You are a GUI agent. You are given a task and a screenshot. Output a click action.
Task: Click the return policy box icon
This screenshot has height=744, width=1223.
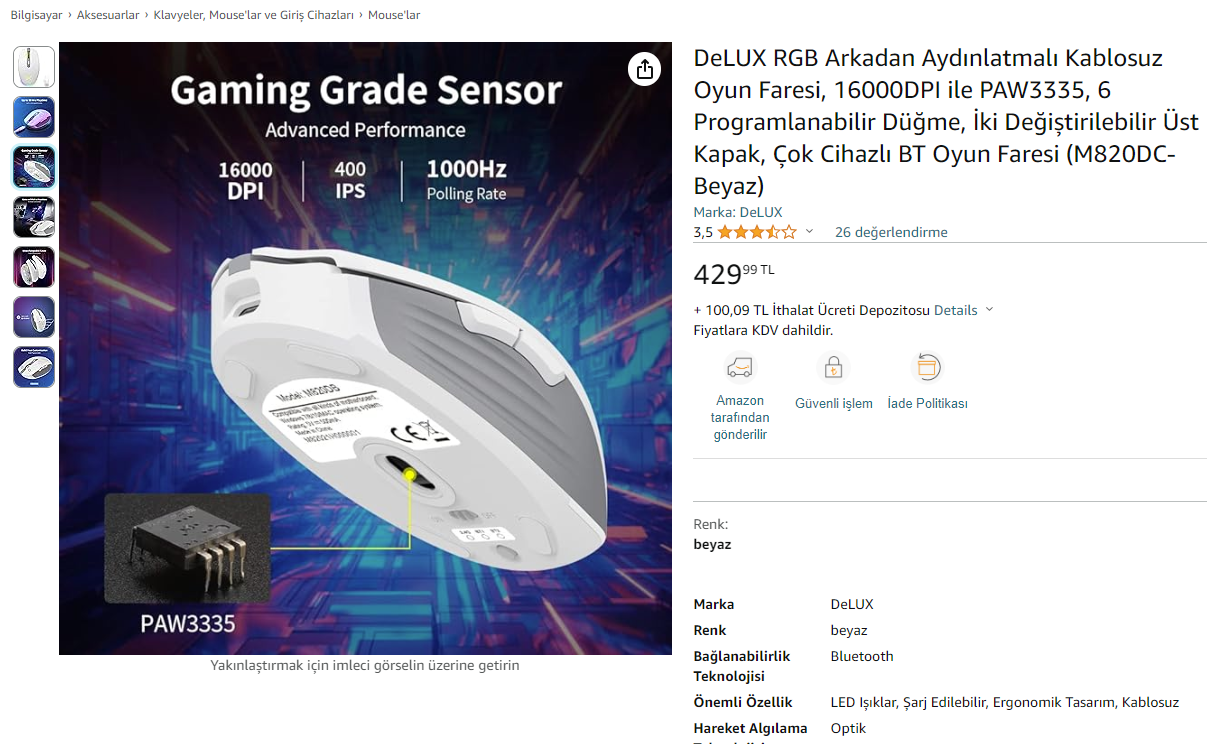927,367
